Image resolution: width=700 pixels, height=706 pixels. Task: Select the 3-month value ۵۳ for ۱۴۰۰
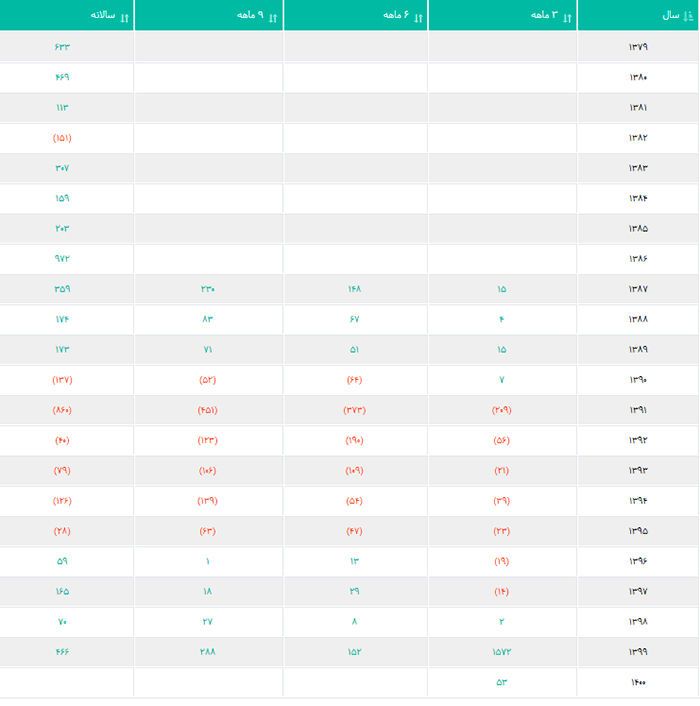coord(502,682)
